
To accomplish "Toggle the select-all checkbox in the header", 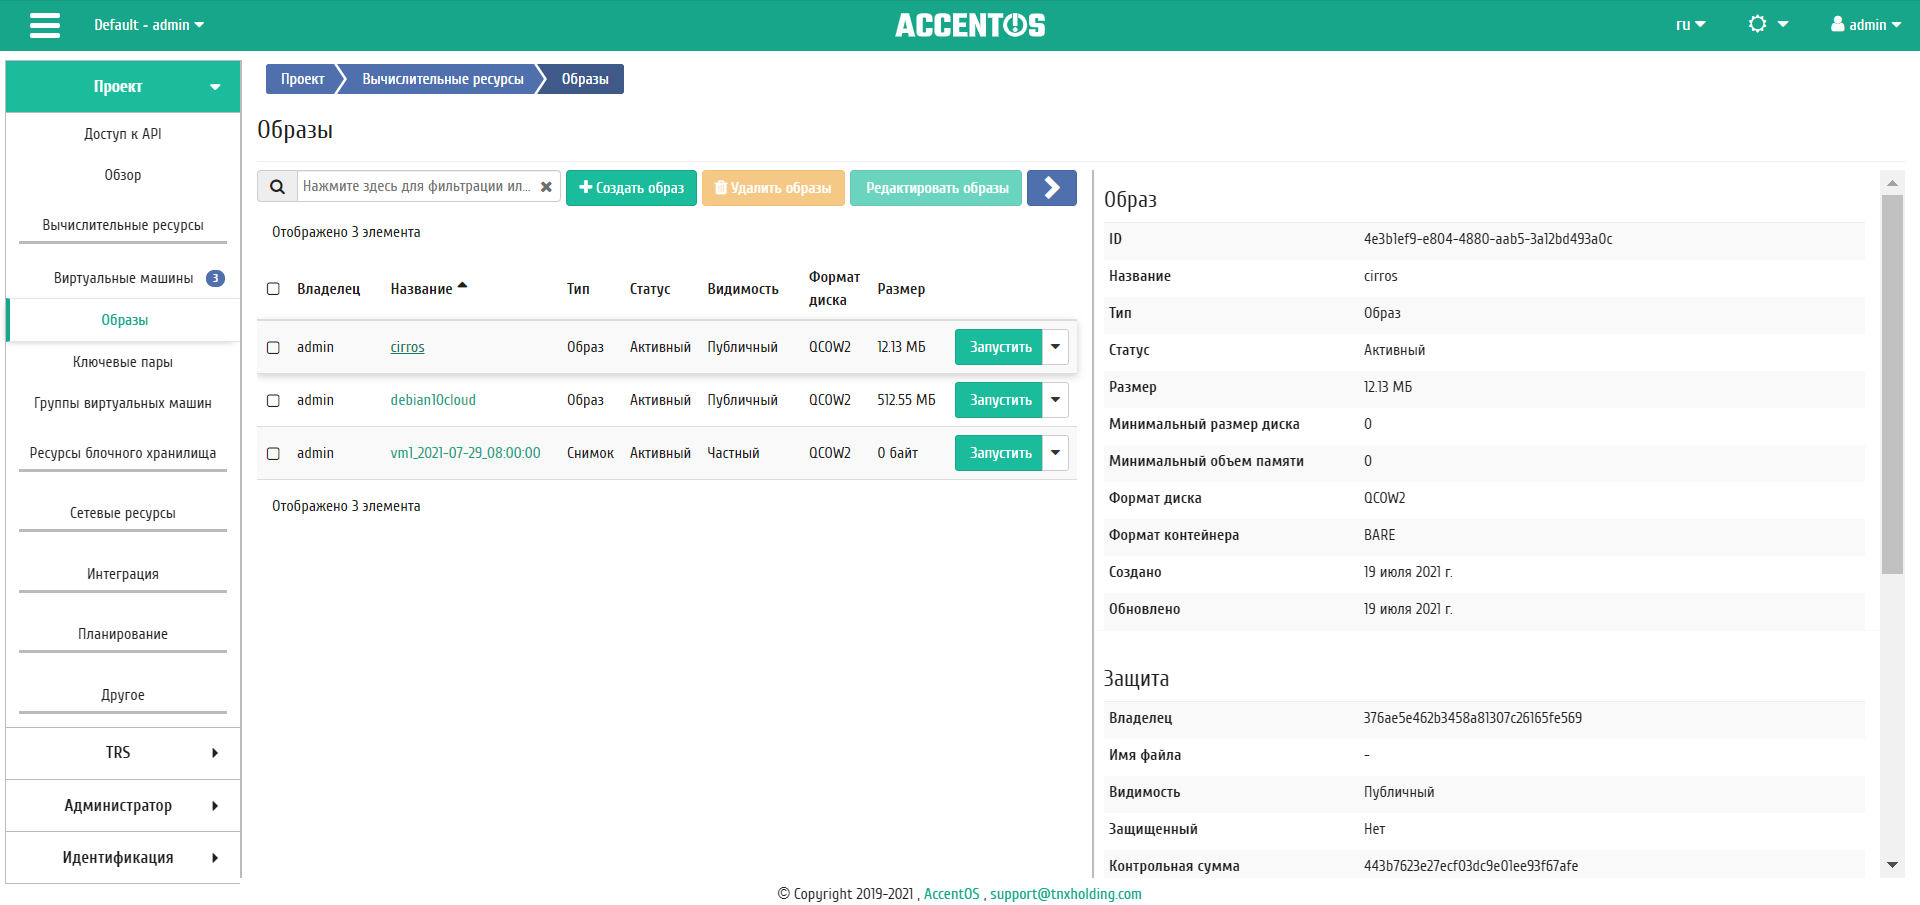I will point(273,289).
